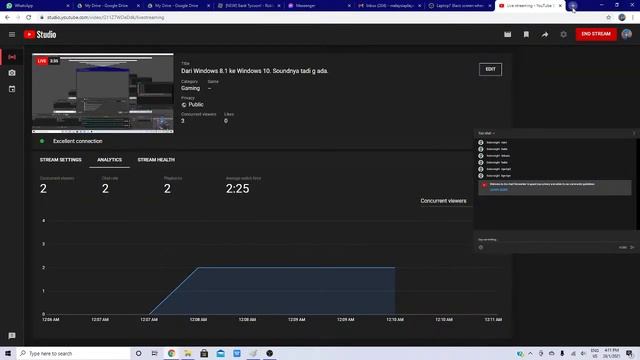Click the Learn more link in chat notice

tap(498, 190)
